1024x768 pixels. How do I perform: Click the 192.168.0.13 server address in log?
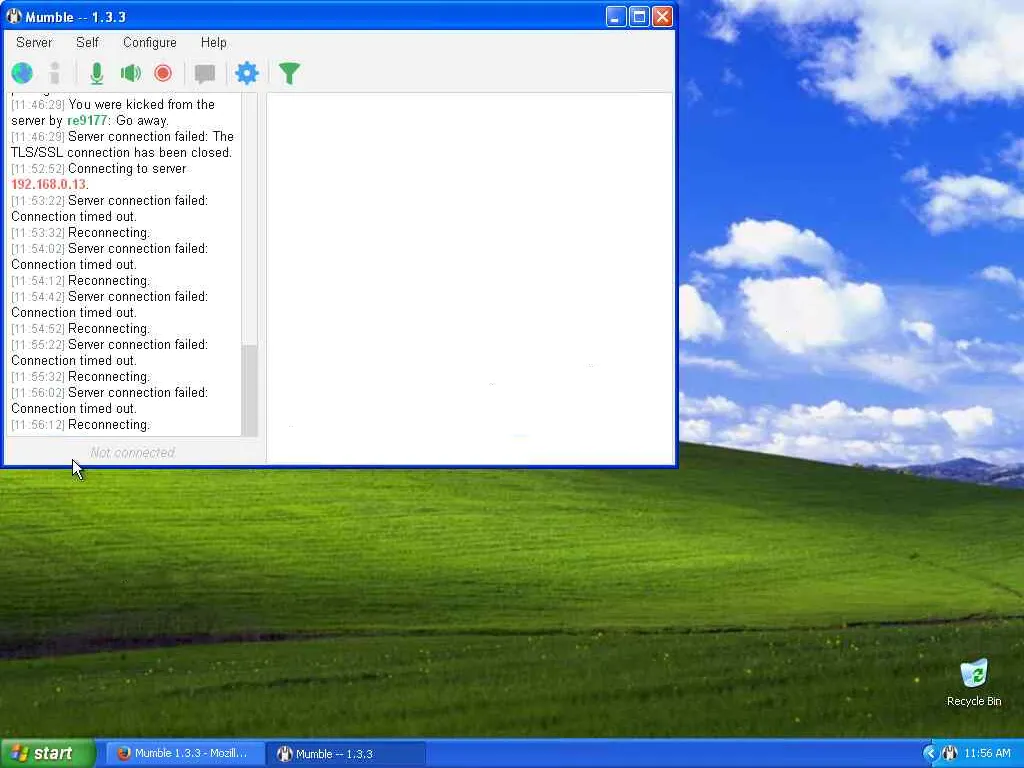tap(48, 185)
